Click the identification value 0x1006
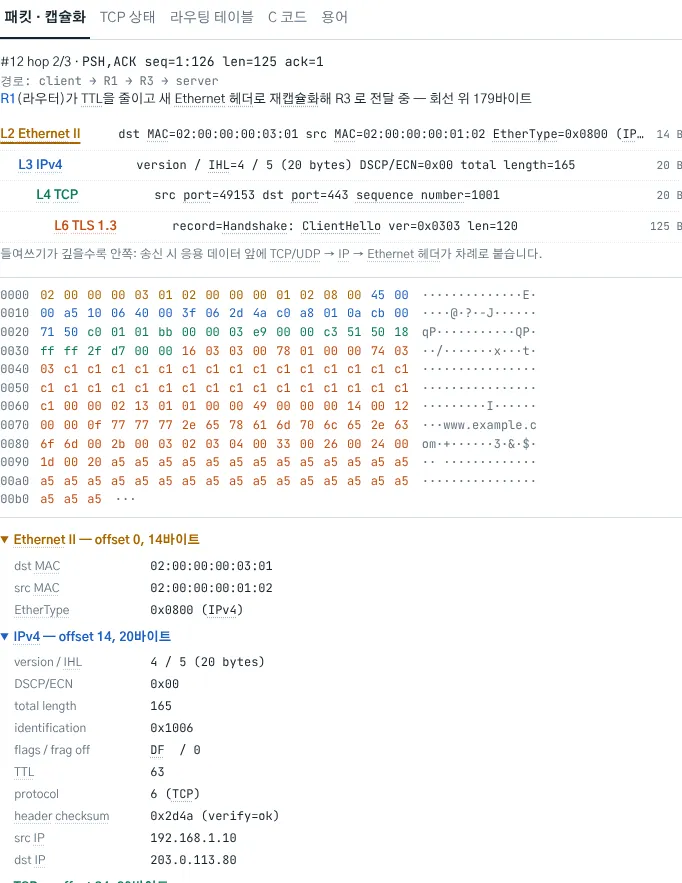The width and height of the screenshot is (682, 883). (172, 728)
